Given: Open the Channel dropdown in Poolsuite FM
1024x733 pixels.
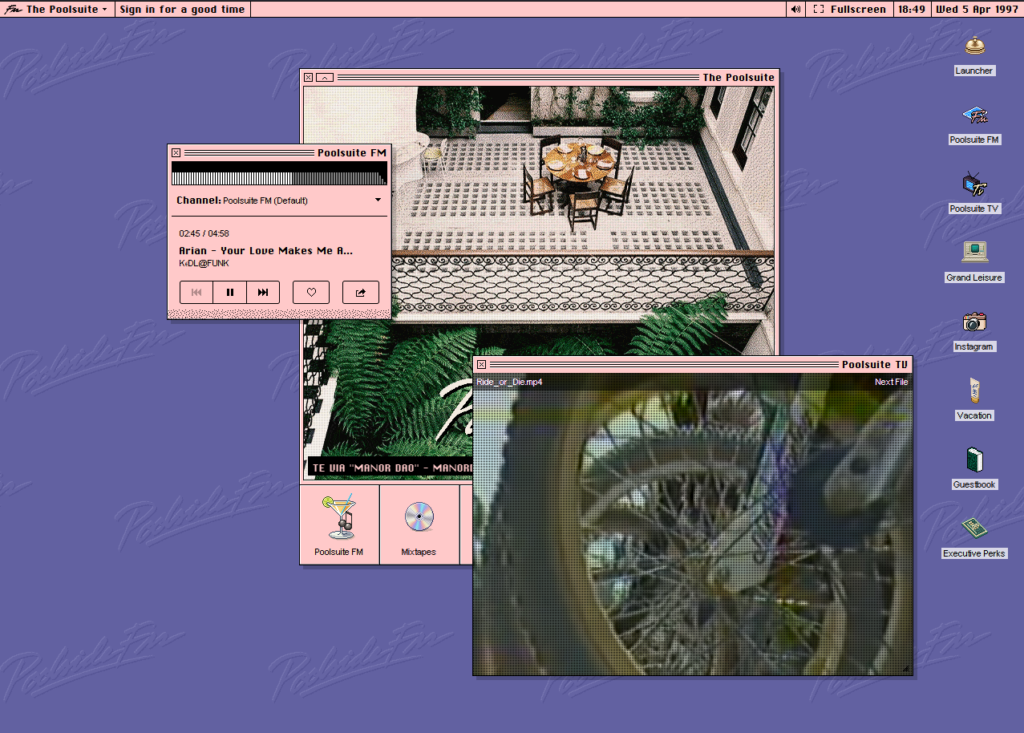Looking at the screenshot, I should [x=280, y=201].
